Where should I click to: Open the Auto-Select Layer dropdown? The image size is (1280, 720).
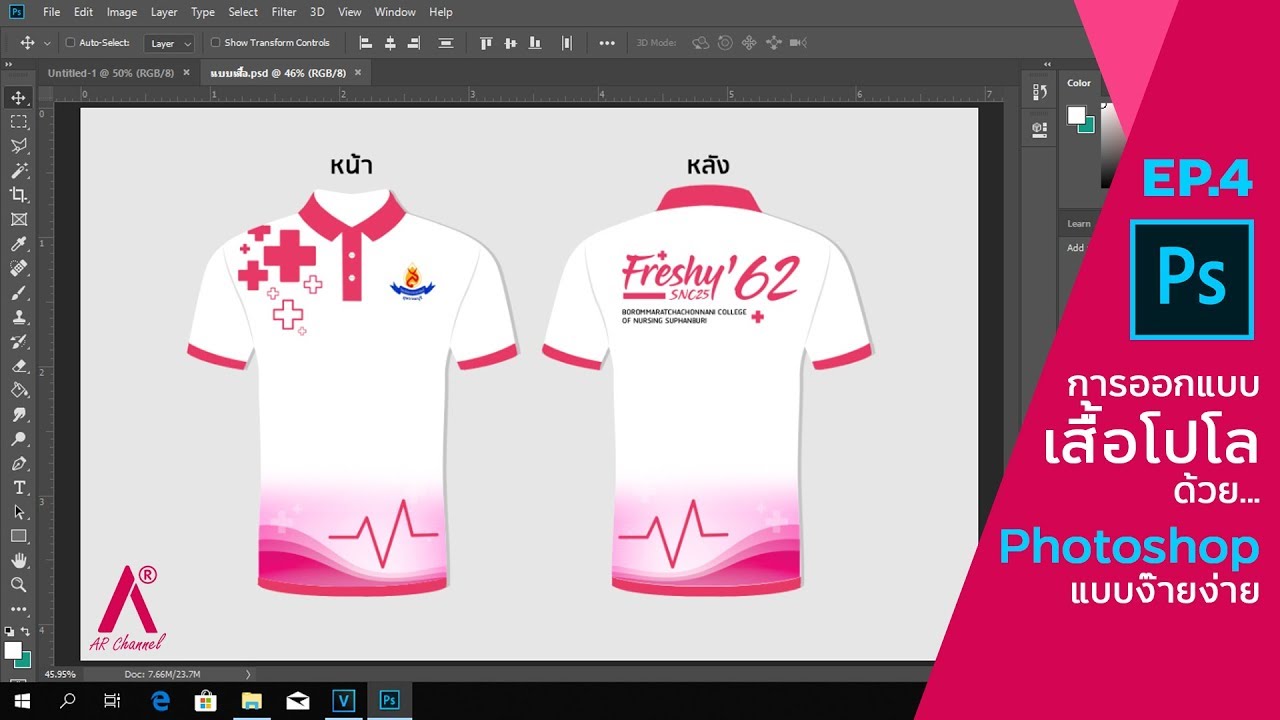click(x=169, y=43)
